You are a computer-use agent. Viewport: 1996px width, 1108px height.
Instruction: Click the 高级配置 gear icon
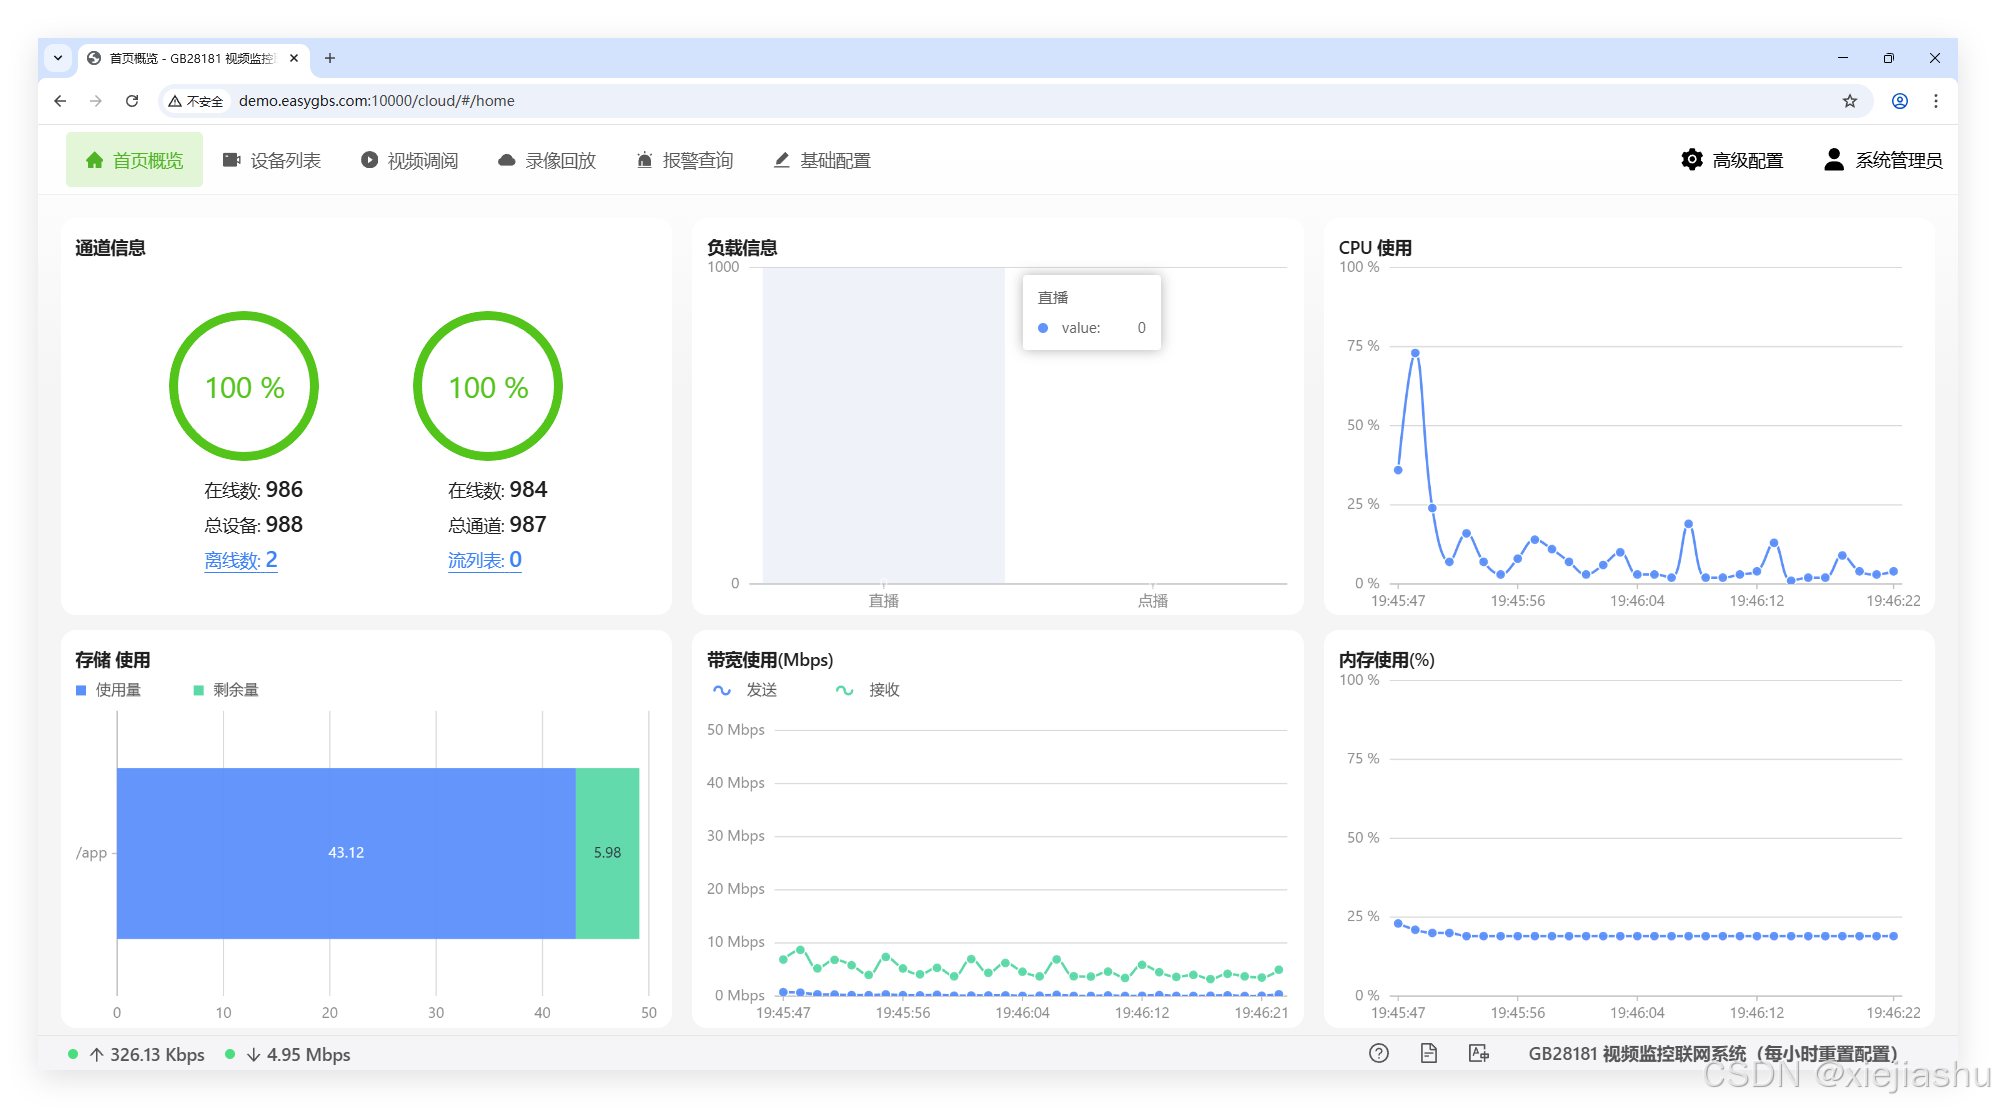click(1692, 160)
